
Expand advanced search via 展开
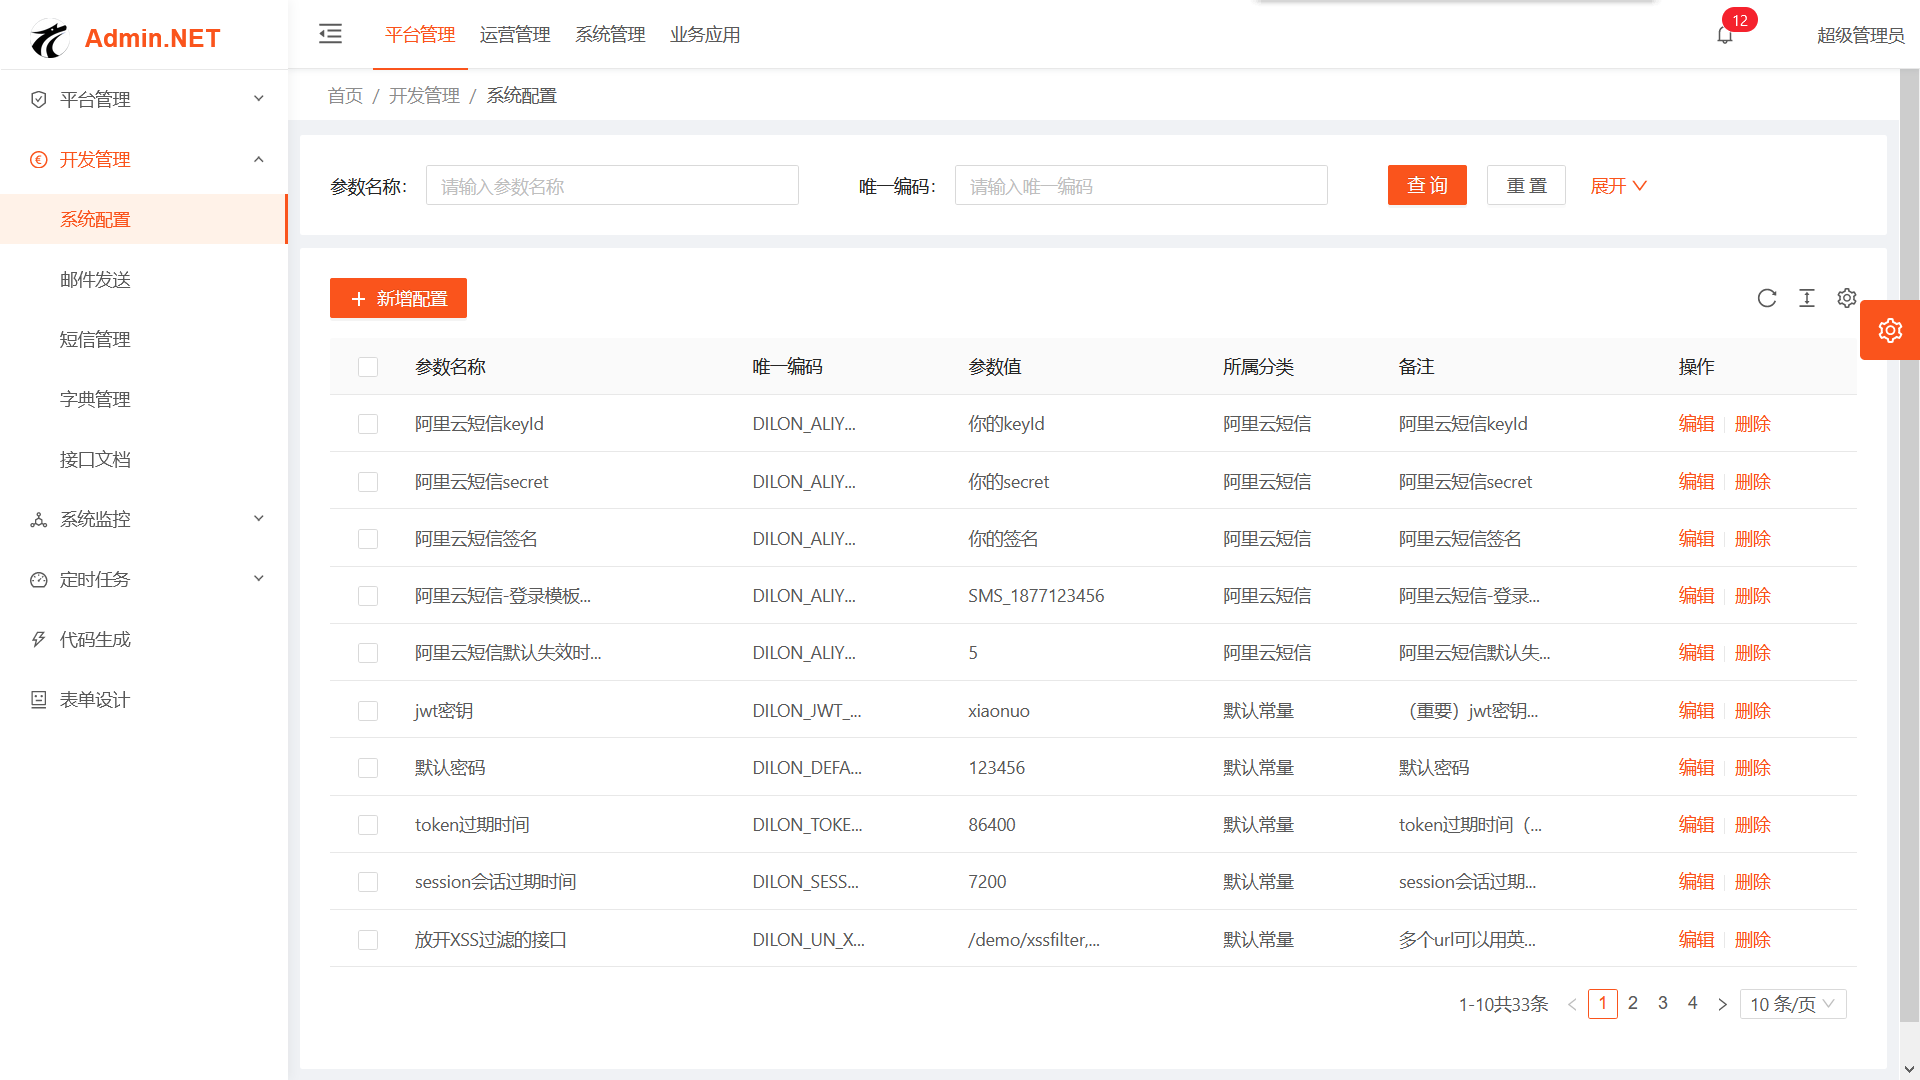[x=1617, y=185]
